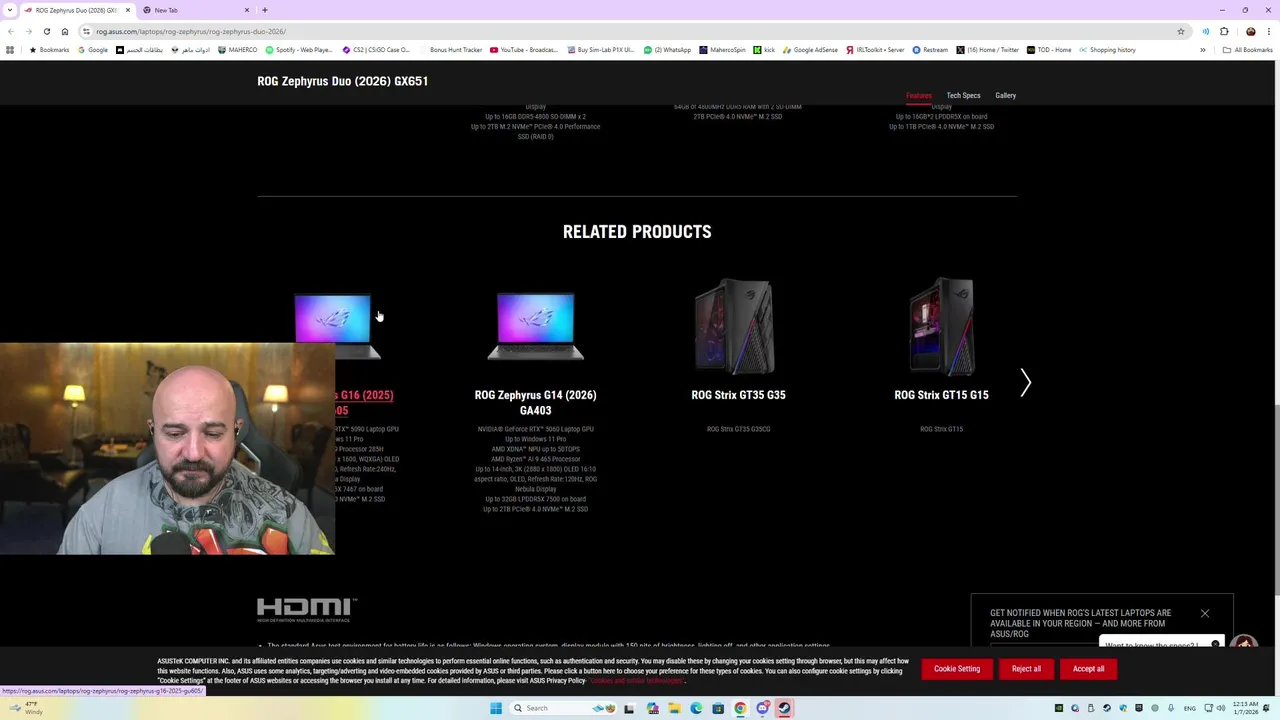Open ROG Strix GT35 G35 product link
Screen dimensions: 1280x720
[x=738, y=395]
